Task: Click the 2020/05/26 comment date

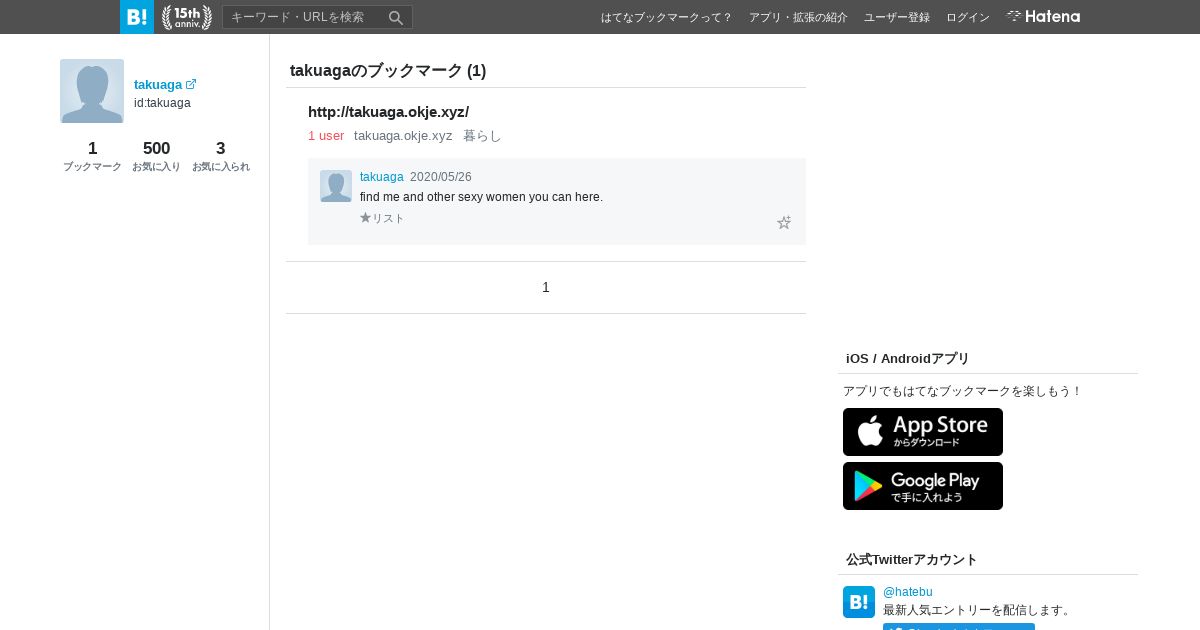Action: [441, 176]
